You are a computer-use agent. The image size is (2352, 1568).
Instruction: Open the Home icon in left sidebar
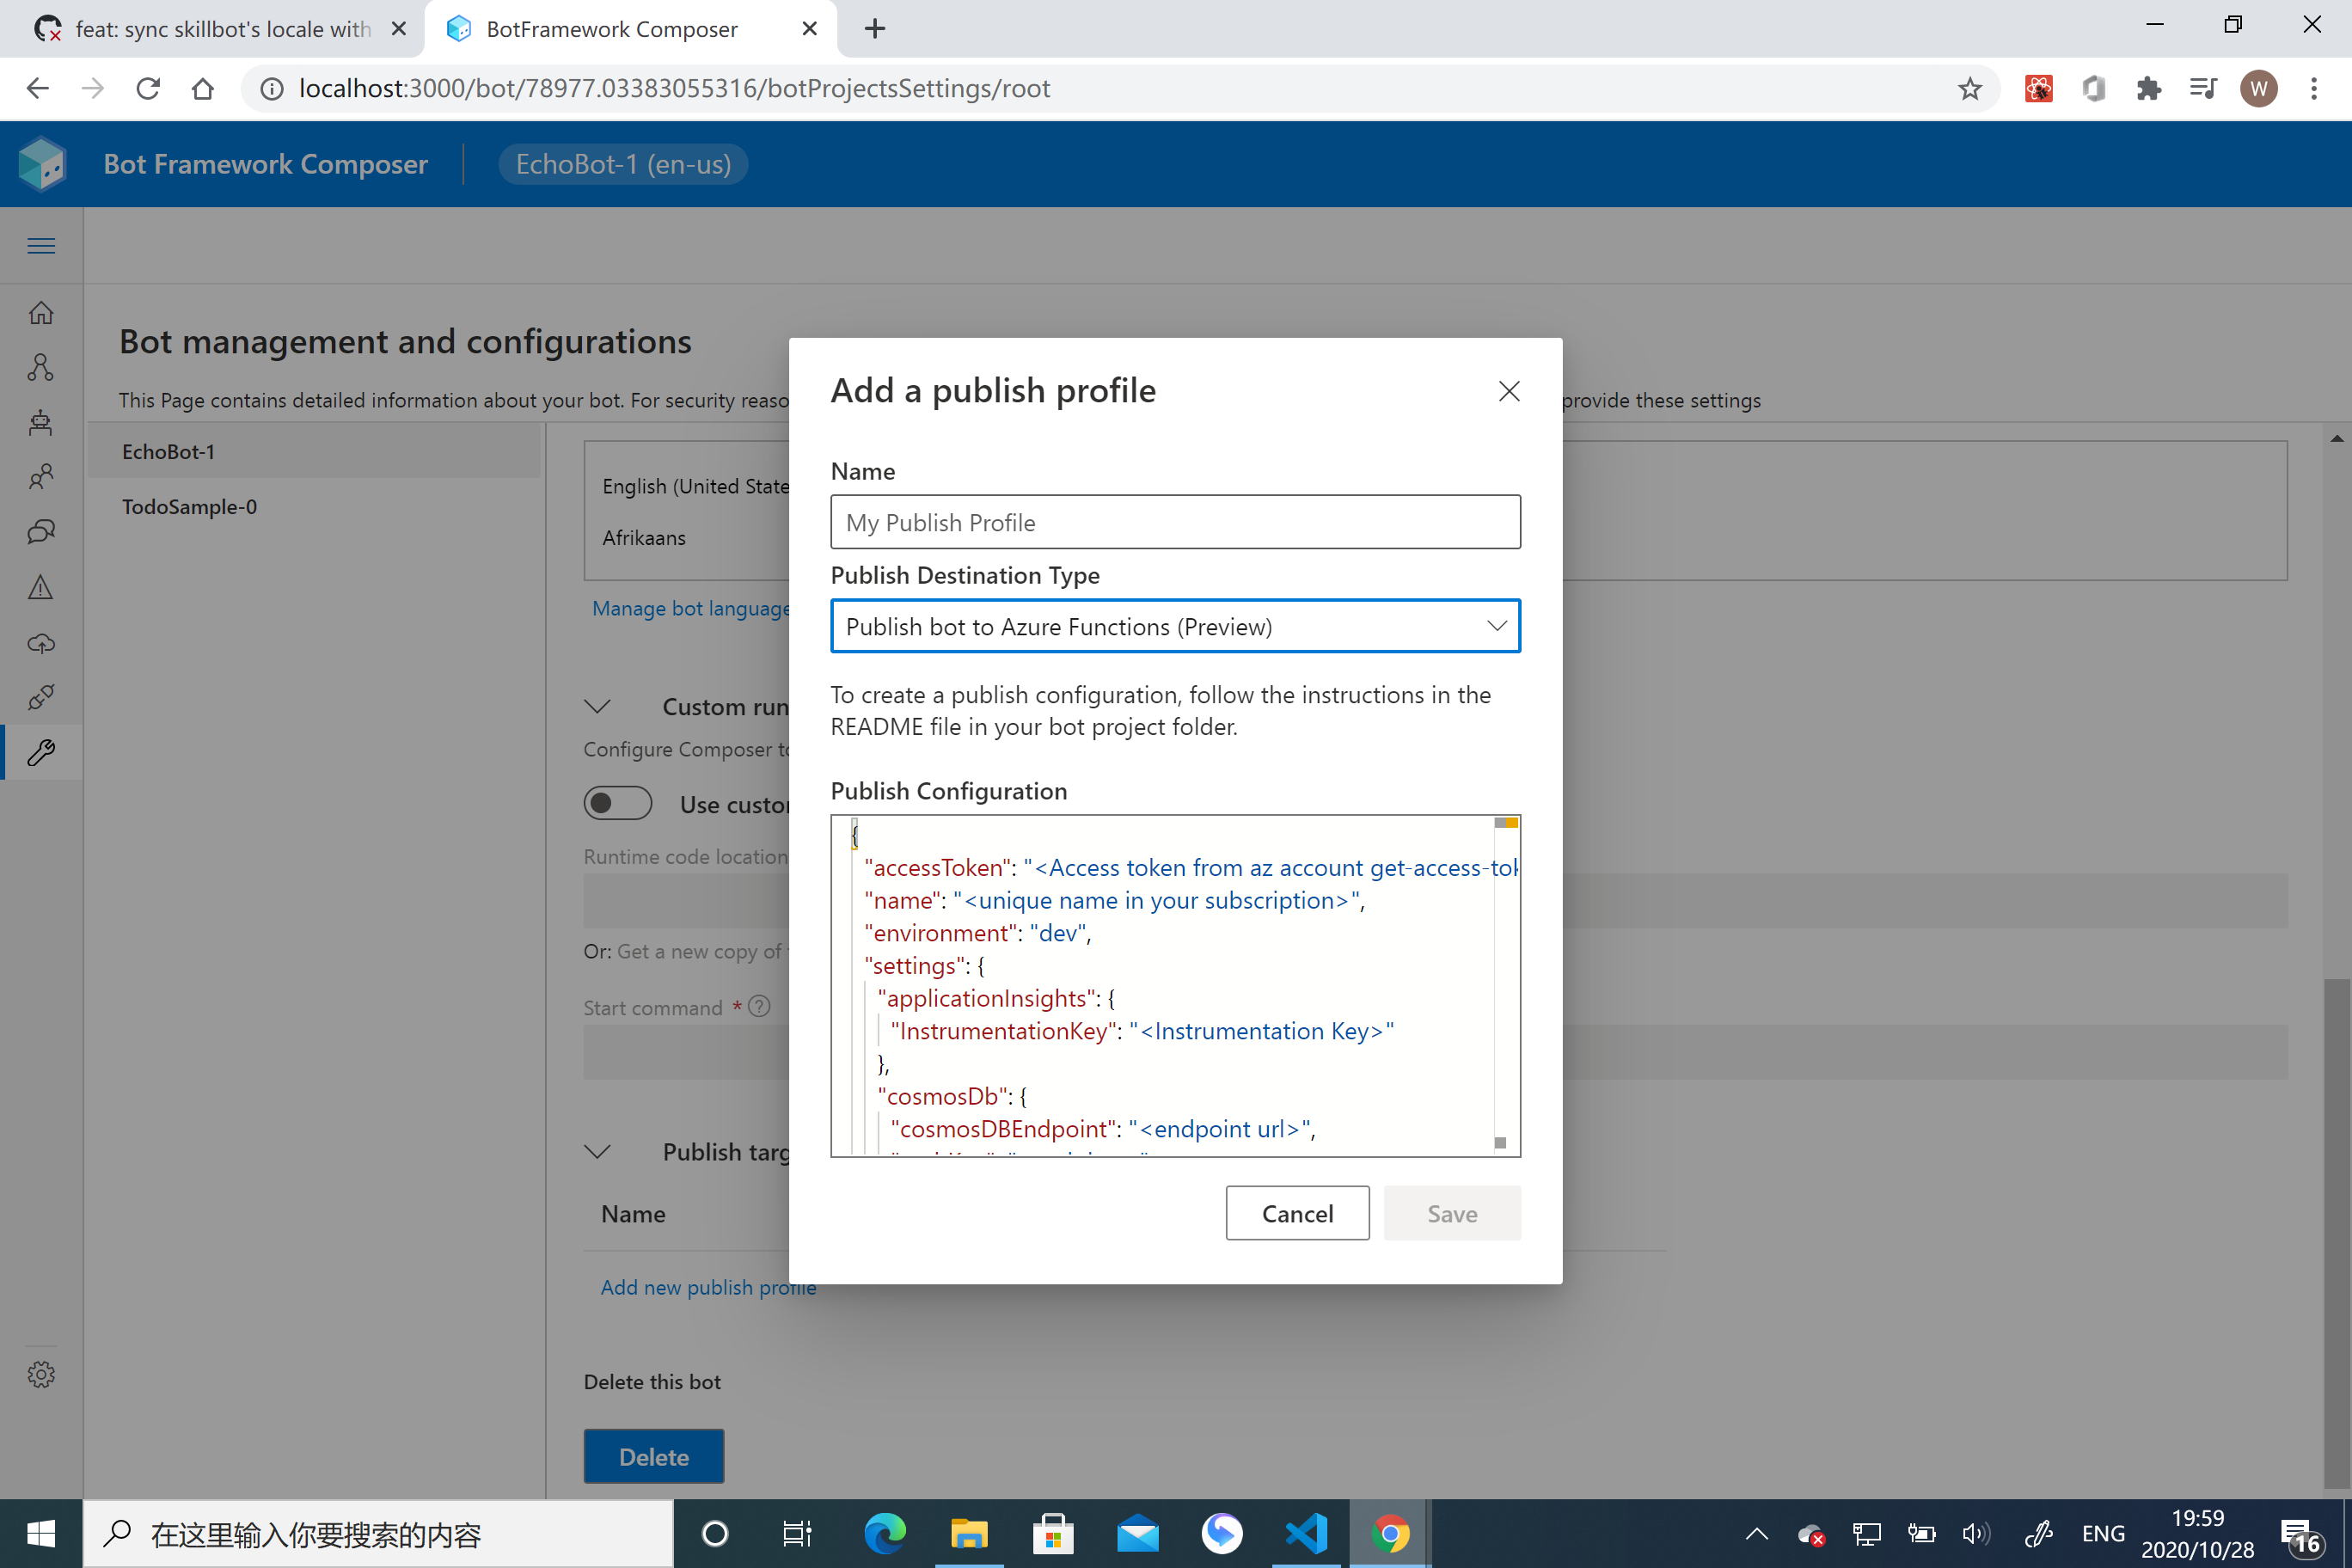pos(41,313)
